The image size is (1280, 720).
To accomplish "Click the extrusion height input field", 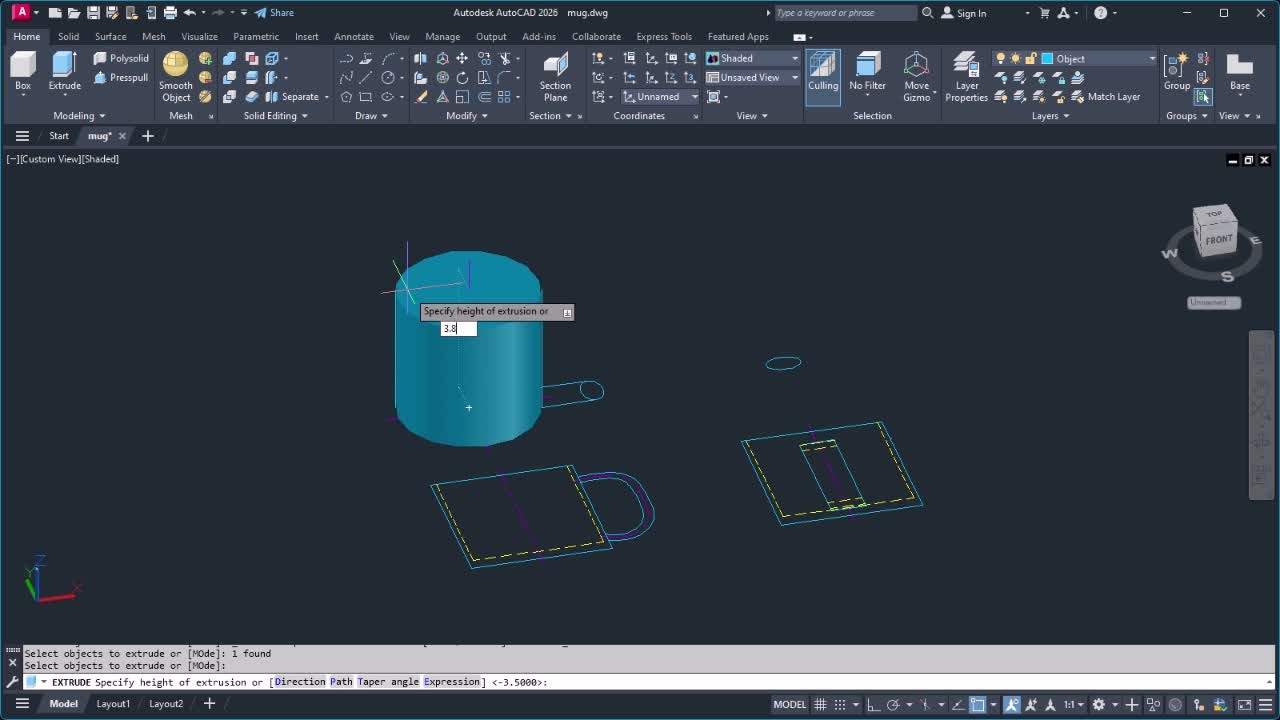I will 458,329.
